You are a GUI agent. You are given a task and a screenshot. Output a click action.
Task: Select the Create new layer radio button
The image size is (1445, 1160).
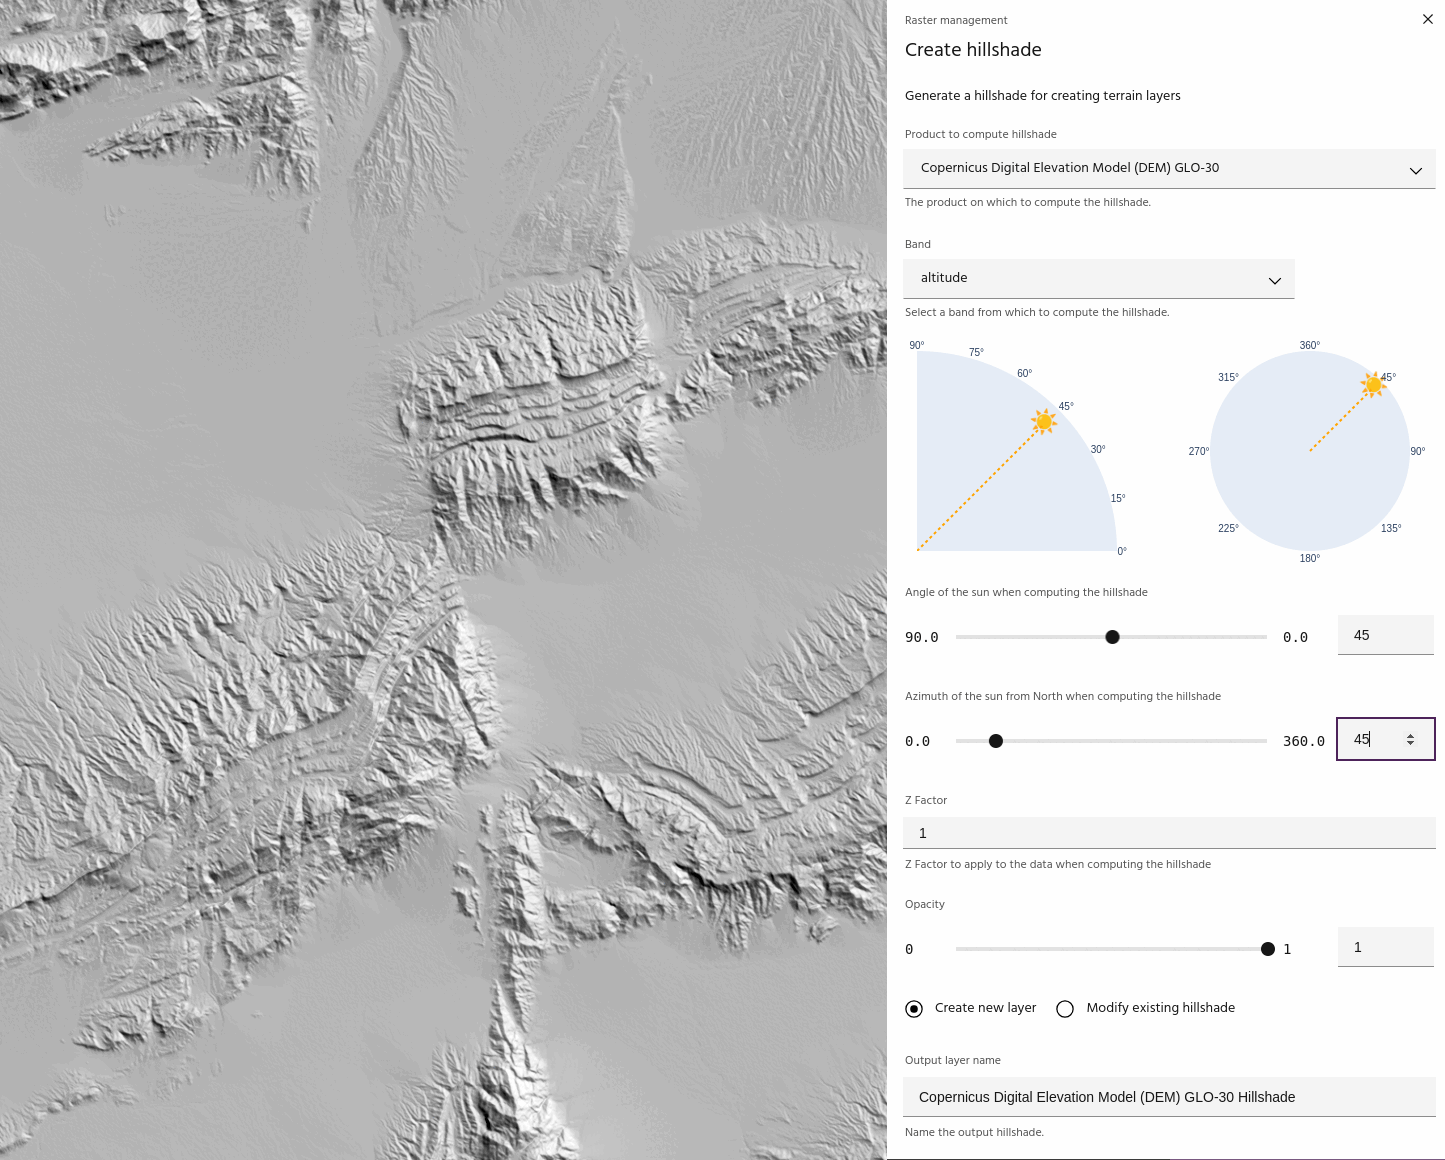click(914, 1008)
